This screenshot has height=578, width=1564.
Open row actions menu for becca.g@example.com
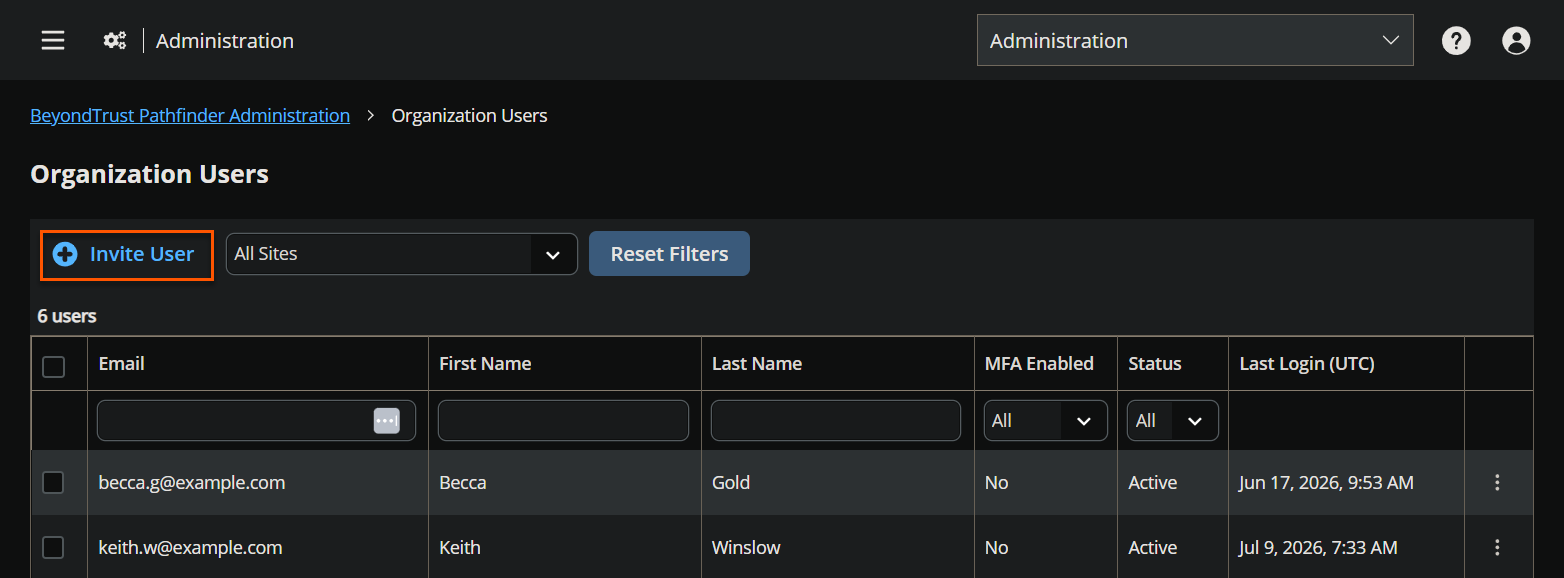pos(1497,483)
